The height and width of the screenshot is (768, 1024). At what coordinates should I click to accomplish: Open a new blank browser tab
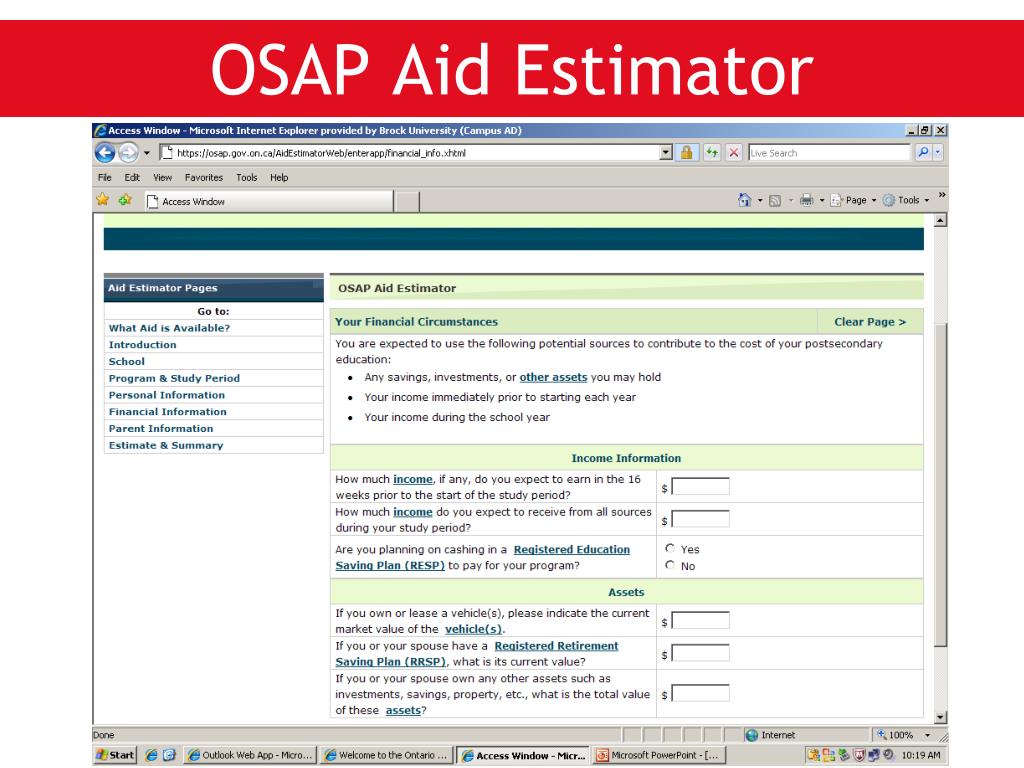(408, 202)
